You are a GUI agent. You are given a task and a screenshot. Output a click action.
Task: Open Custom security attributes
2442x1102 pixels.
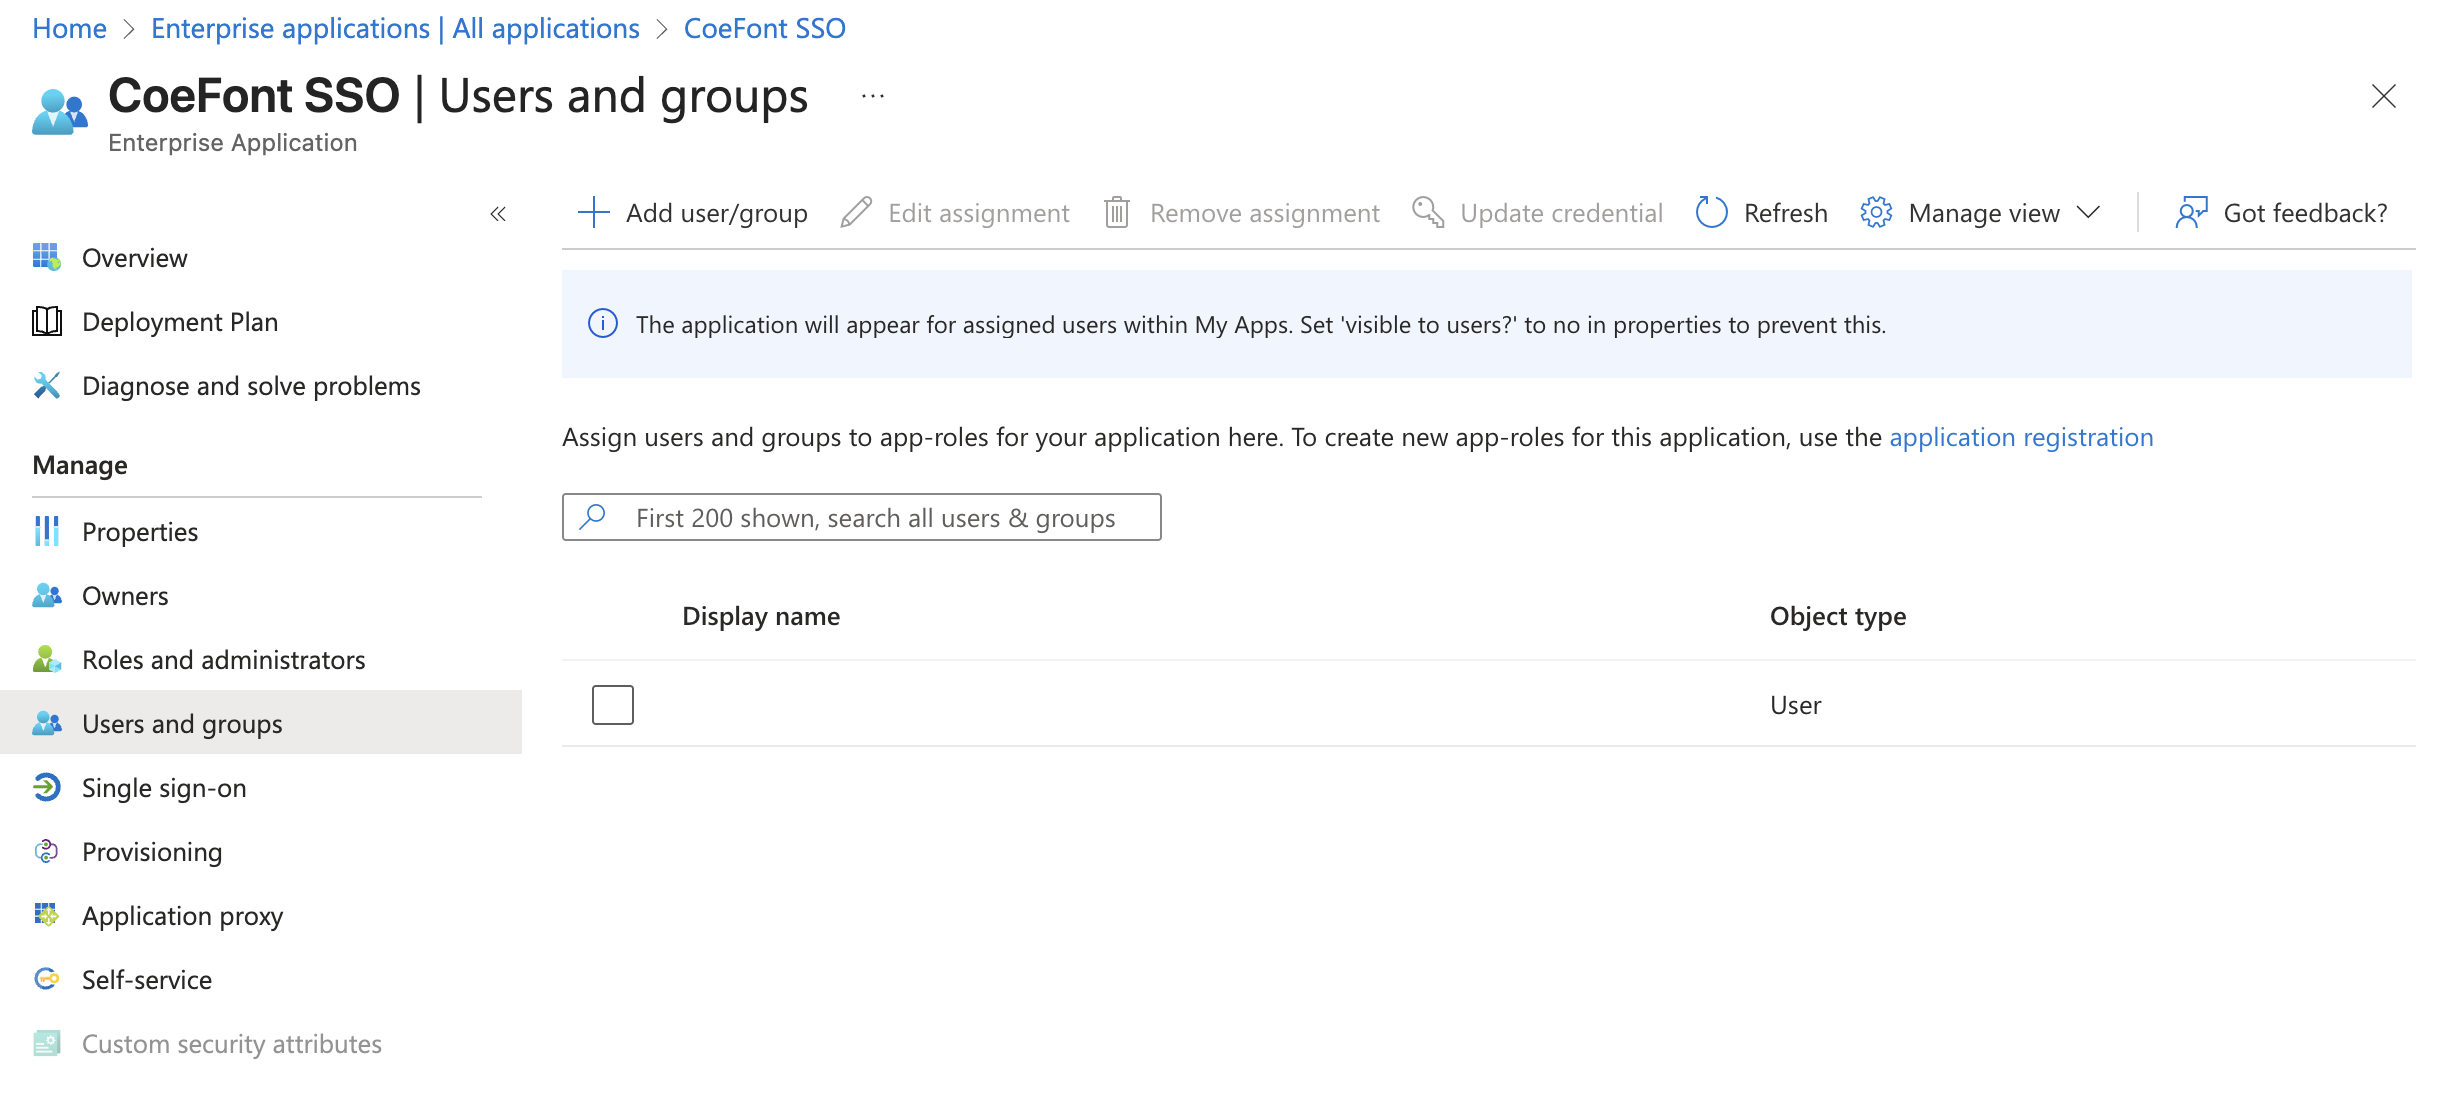(x=232, y=1044)
